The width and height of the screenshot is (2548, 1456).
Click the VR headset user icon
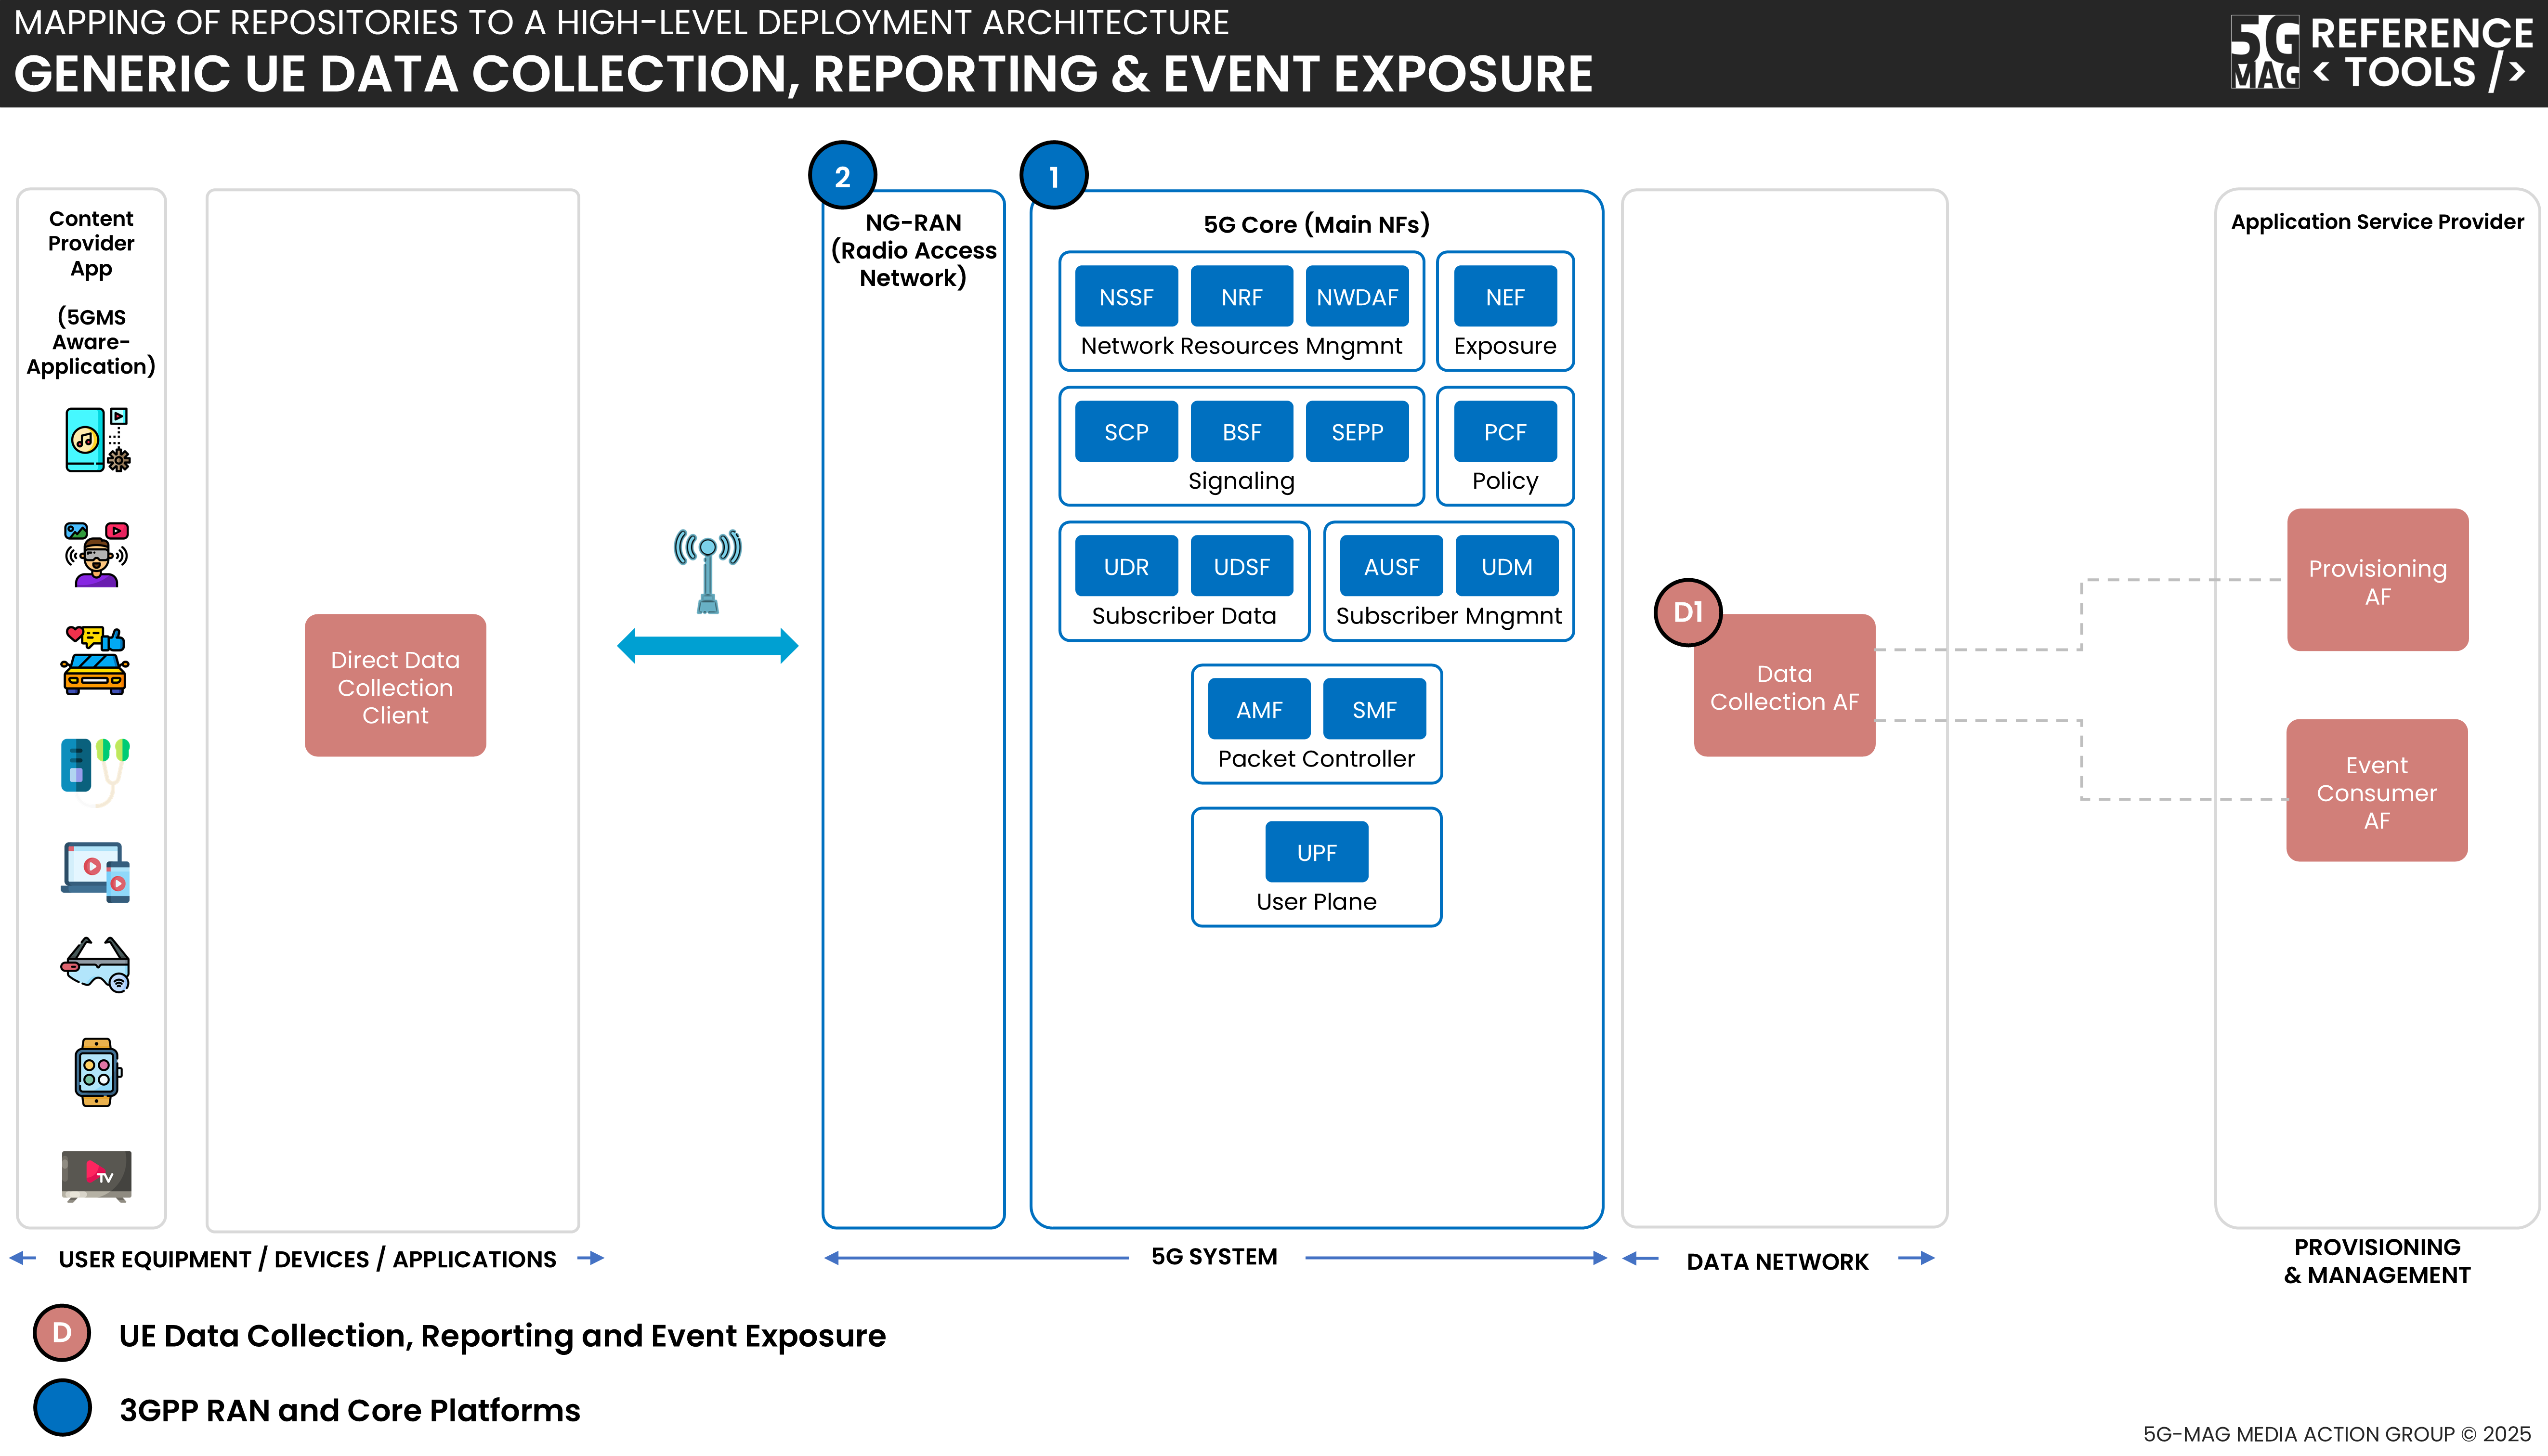(96, 554)
